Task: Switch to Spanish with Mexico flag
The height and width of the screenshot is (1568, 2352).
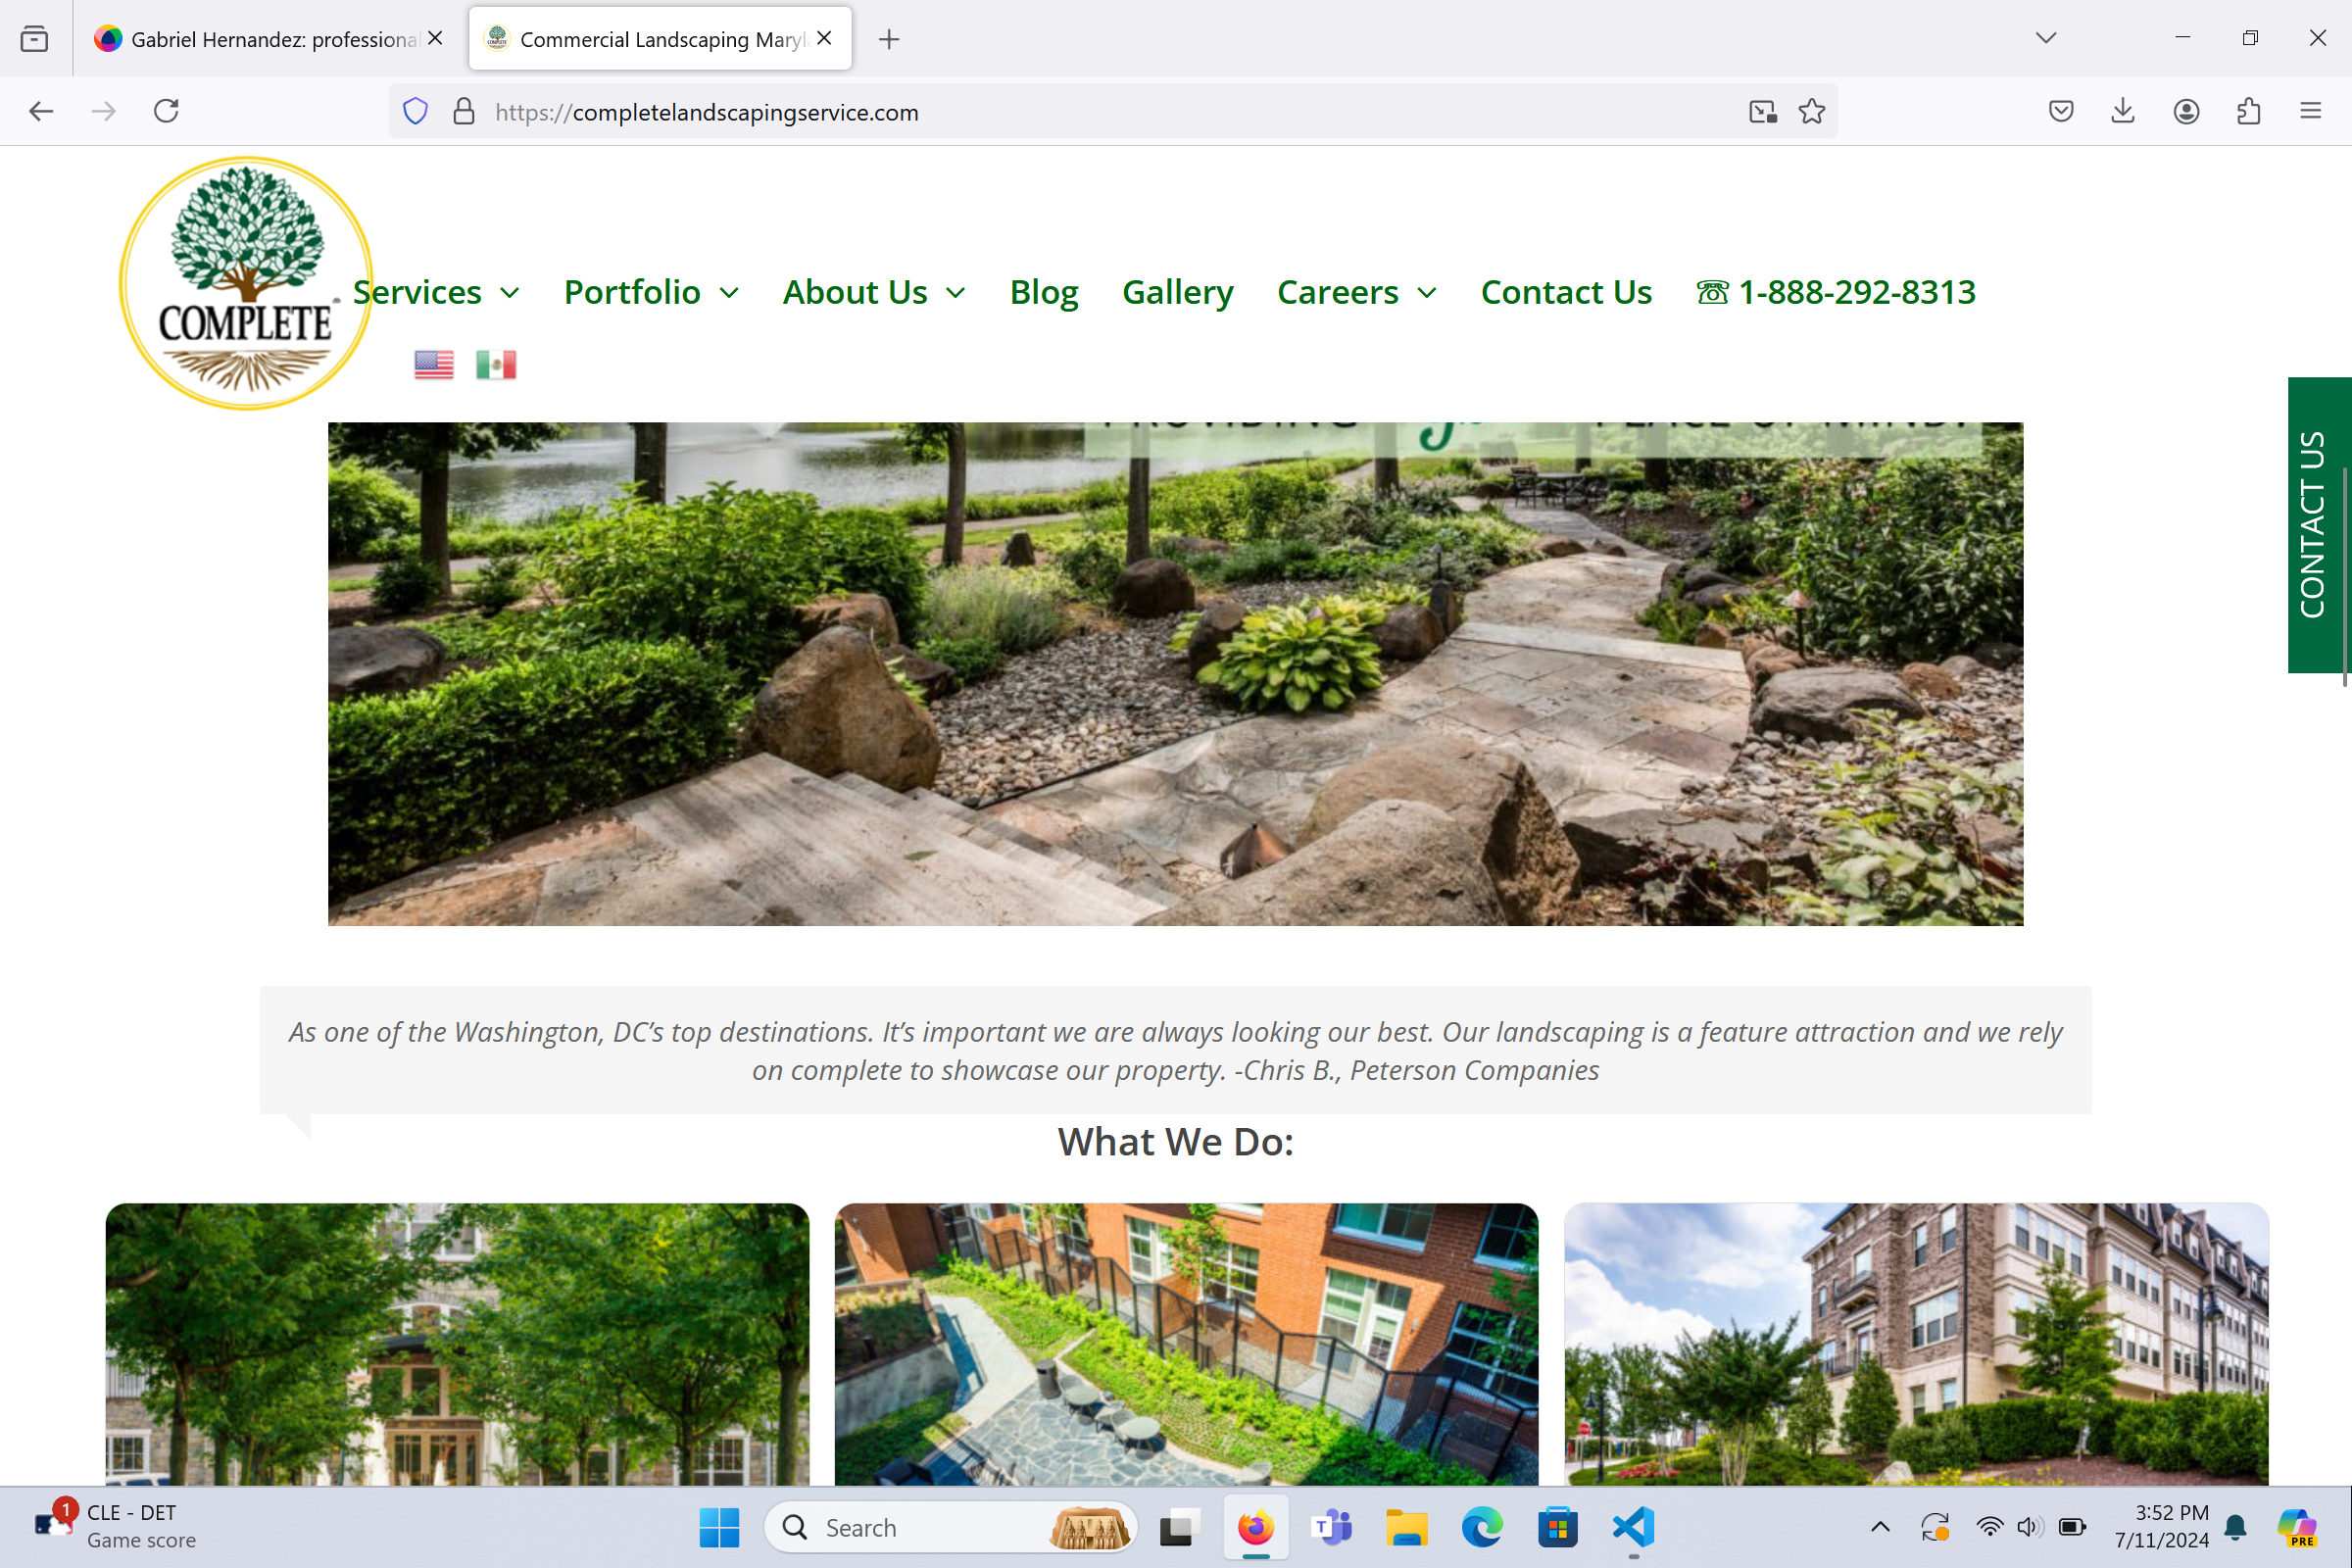Action: tap(496, 364)
